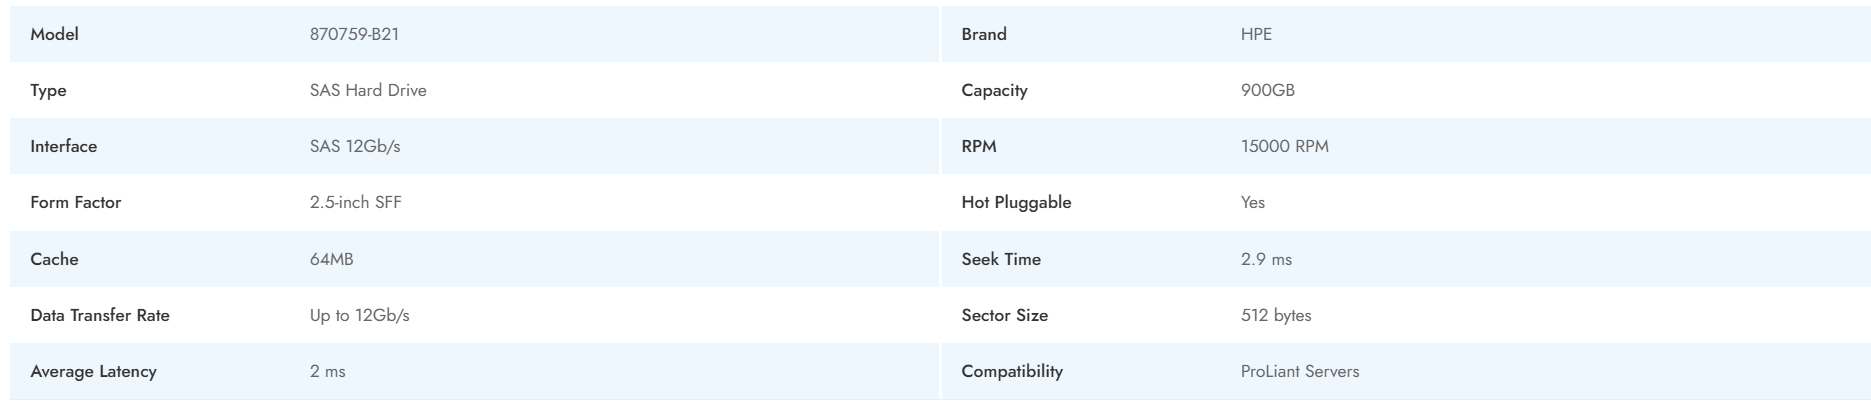Select the 900GB capacity value
The image size is (1871, 418).
coord(1267,90)
